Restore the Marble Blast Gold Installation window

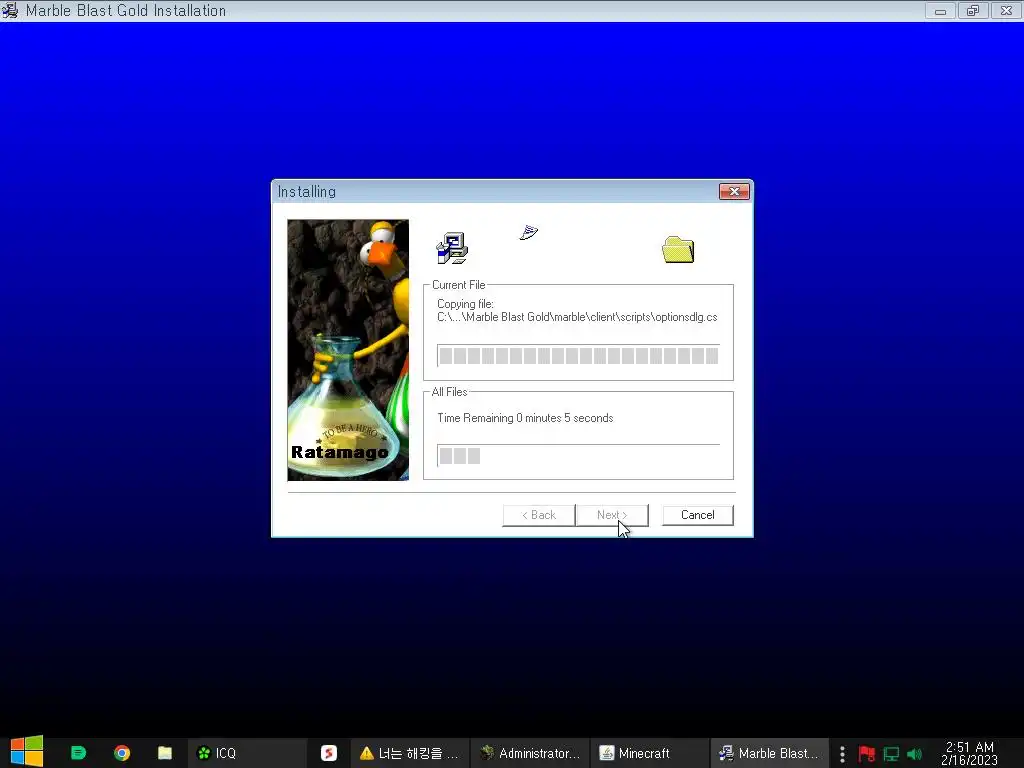[973, 11]
